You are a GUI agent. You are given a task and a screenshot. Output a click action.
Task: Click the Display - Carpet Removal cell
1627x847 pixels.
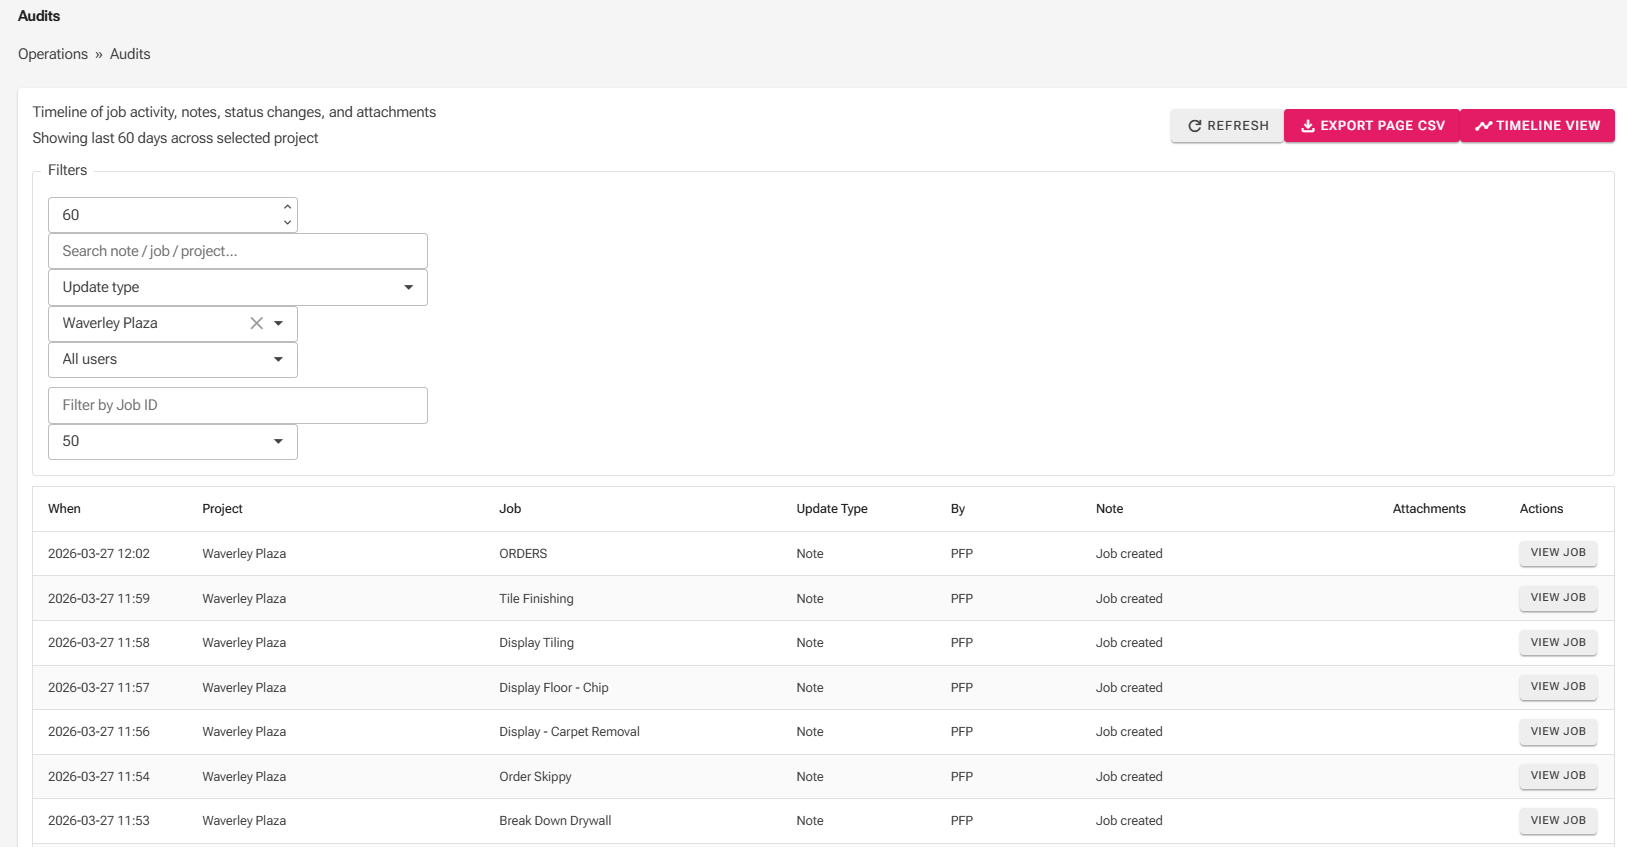pos(569,732)
